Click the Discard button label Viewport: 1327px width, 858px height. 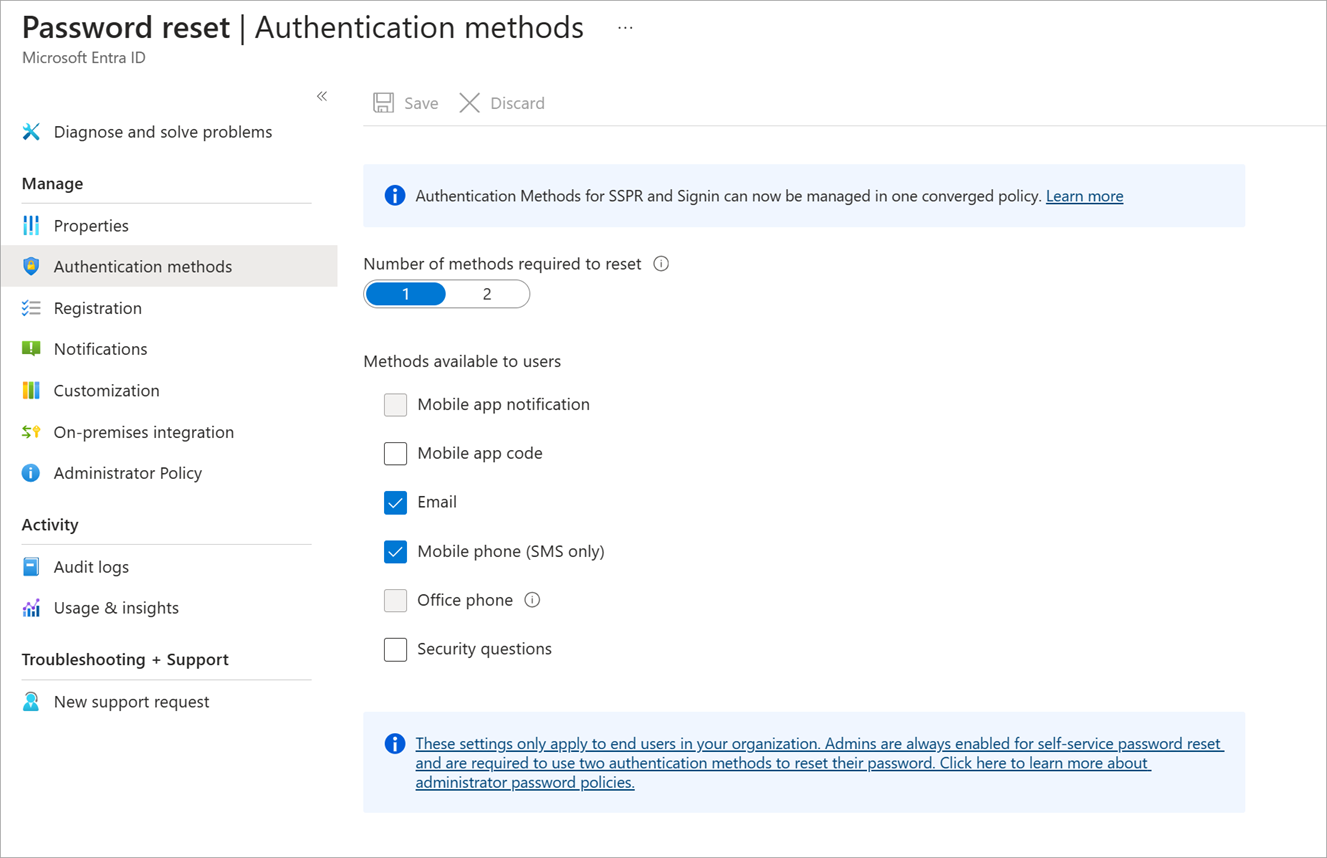pyautogui.click(x=517, y=103)
